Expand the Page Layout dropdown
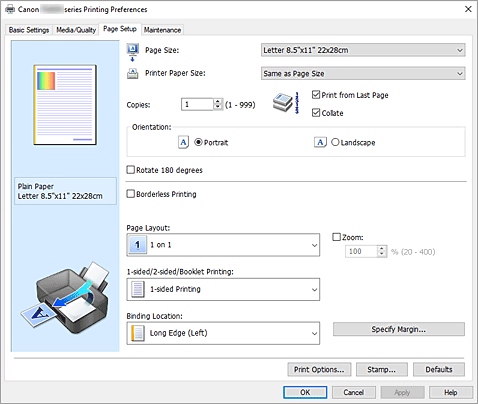This screenshot has height=404, width=478. [x=223, y=245]
